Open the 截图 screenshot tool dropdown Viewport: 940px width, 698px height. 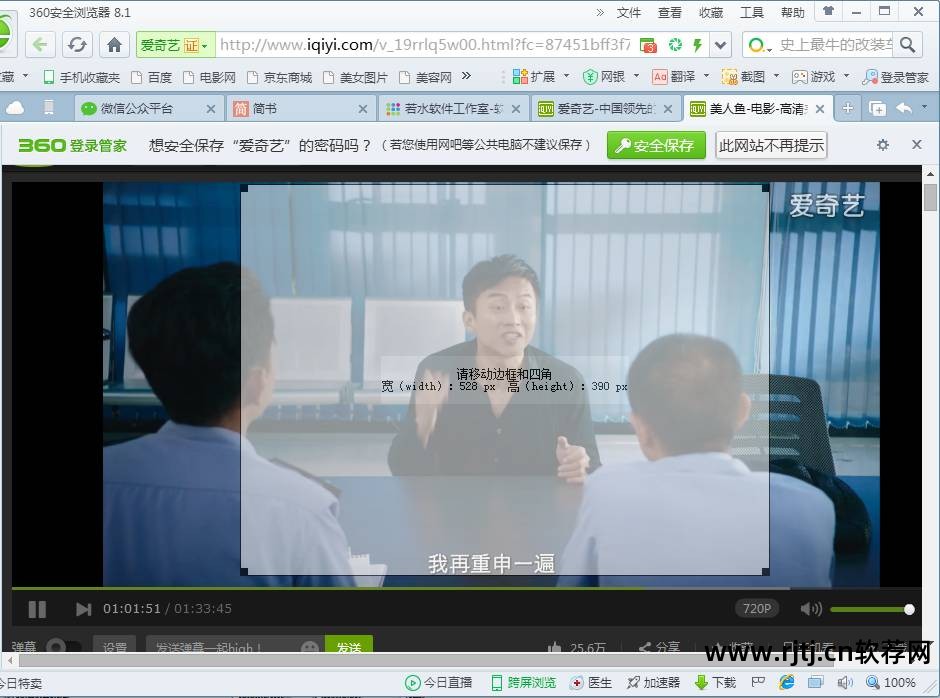pyautogui.click(x=751, y=77)
